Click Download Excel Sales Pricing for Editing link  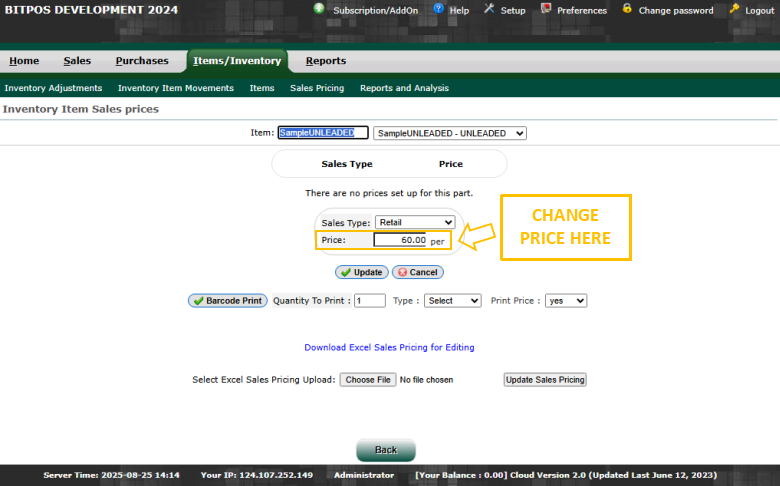click(x=389, y=347)
